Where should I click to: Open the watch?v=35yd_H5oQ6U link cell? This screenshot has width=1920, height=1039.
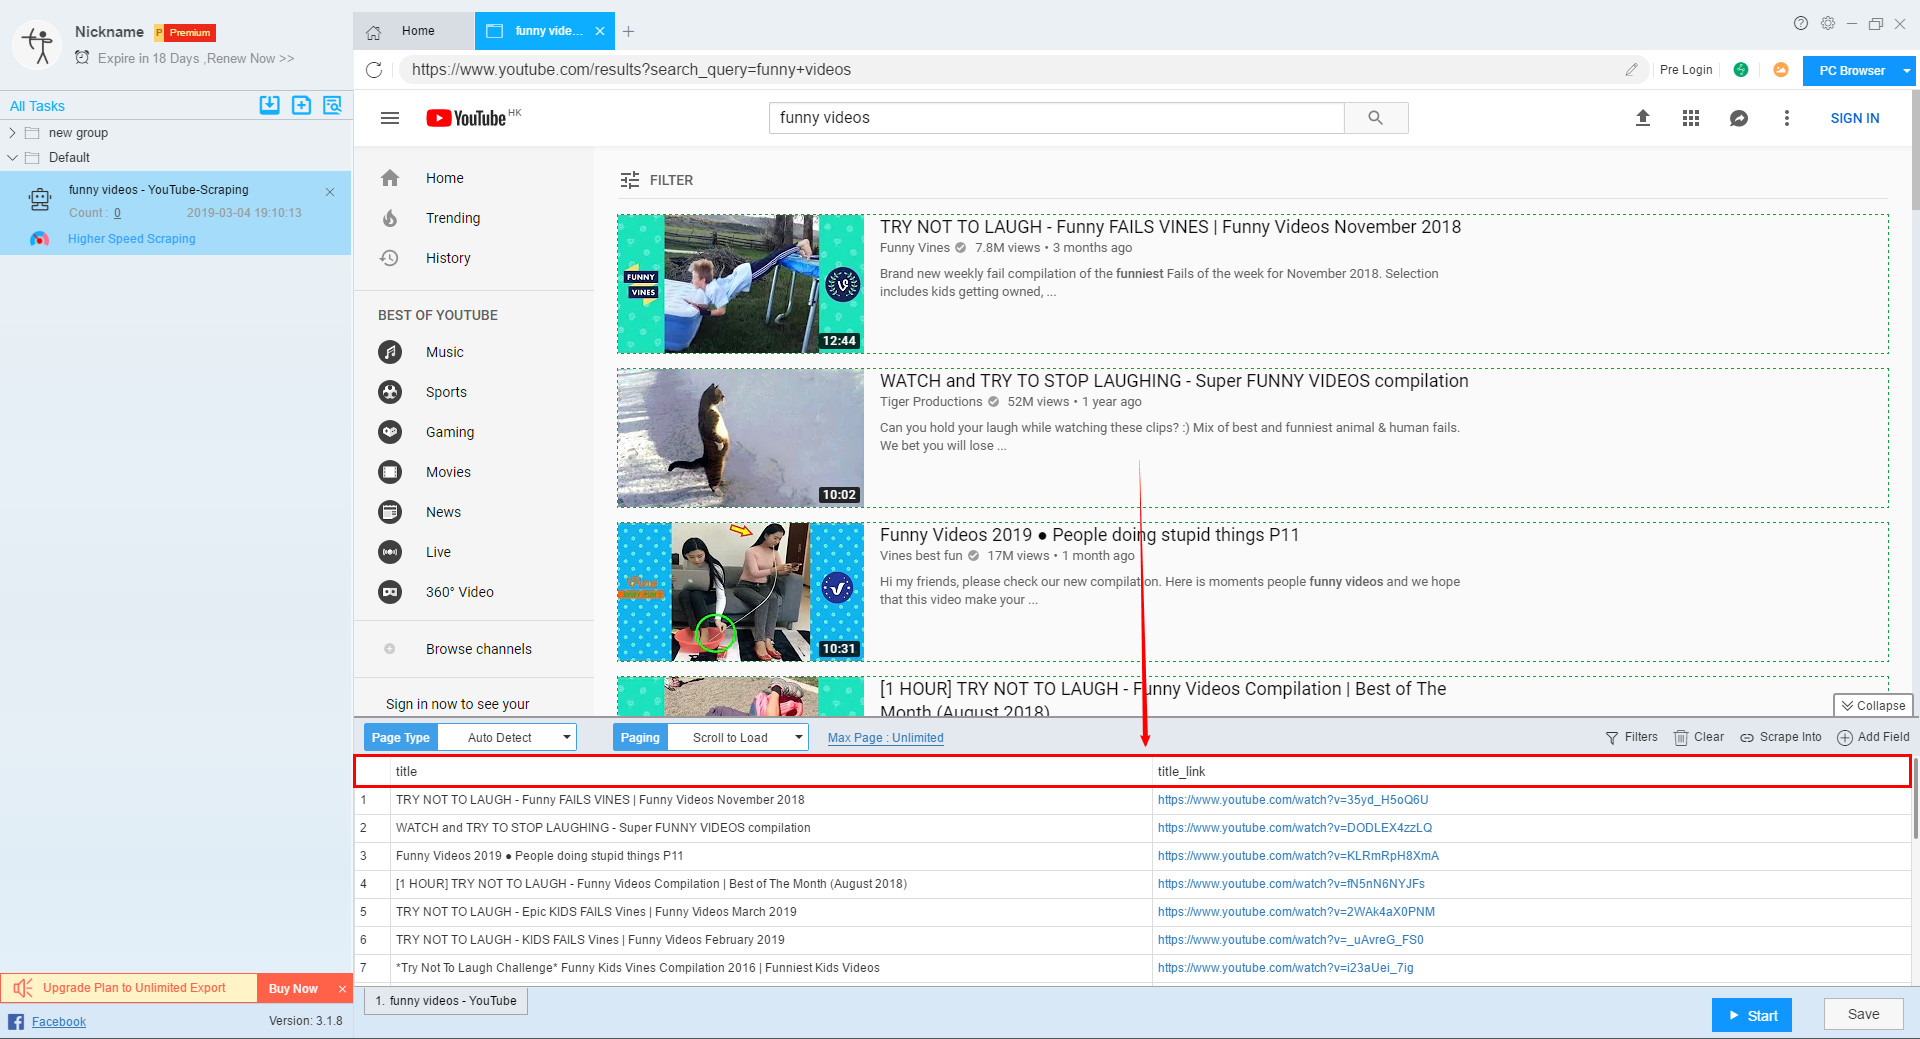coord(1293,800)
